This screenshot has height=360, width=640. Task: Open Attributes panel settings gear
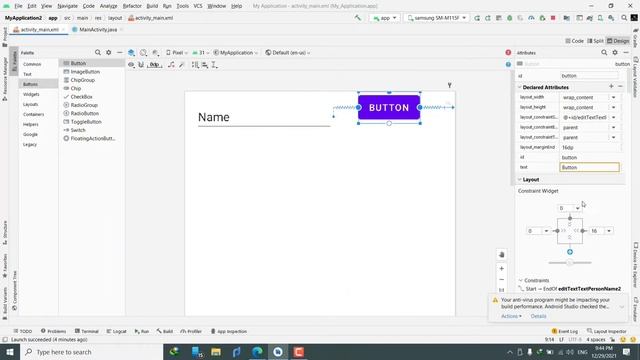615,53
